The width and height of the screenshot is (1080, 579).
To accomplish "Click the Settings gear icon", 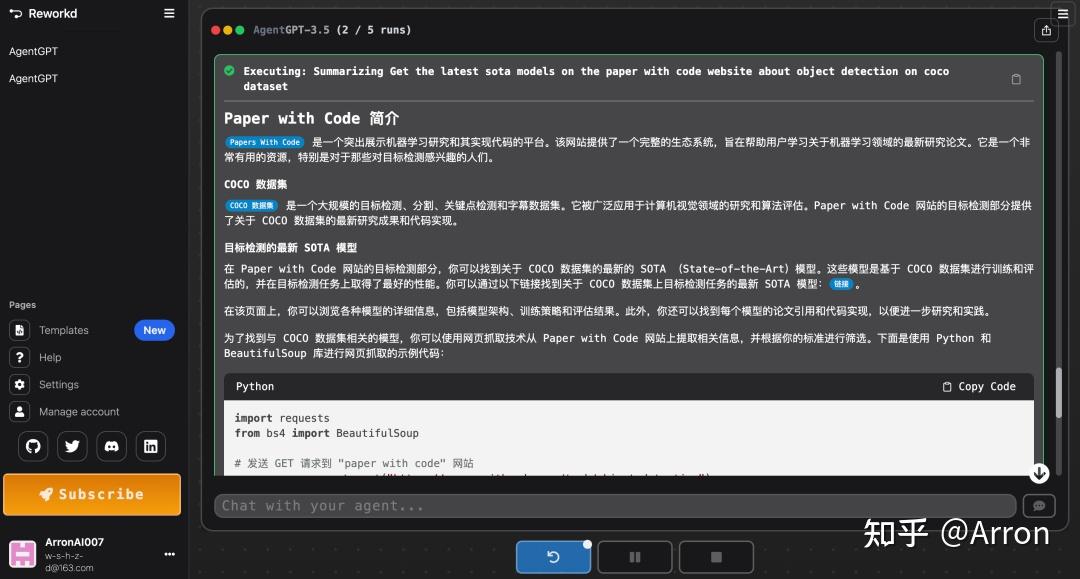I will (x=19, y=384).
